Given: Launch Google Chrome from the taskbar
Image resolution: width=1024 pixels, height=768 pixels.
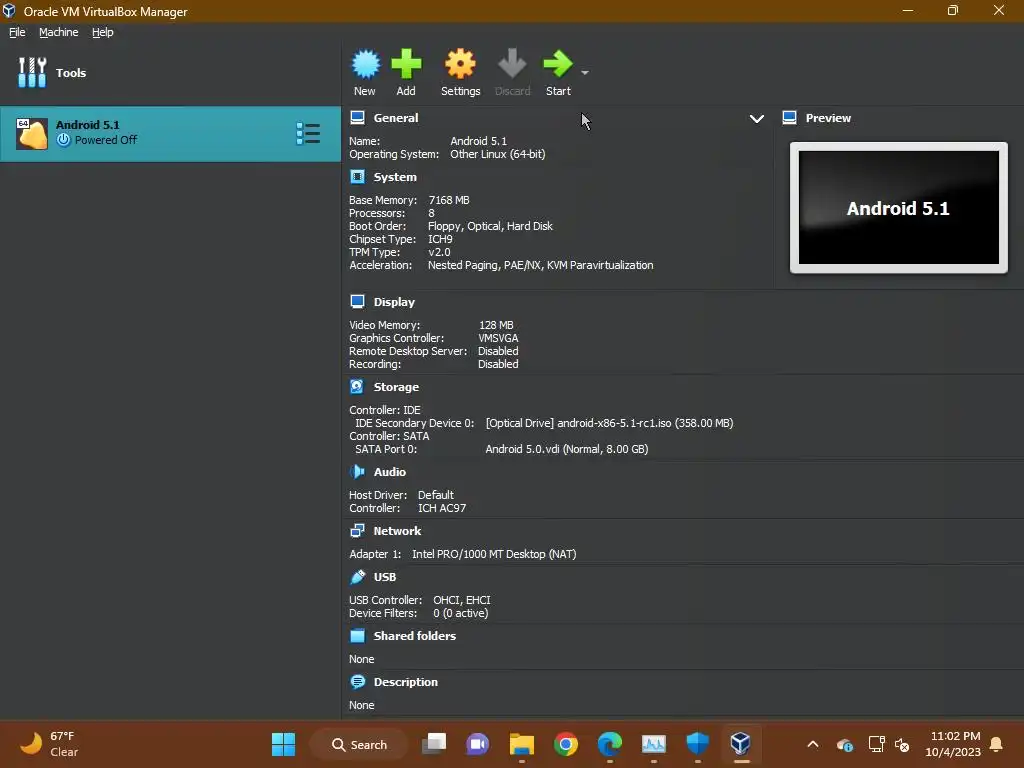Looking at the screenshot, I should pyautogui.click(x=566, y=744).
